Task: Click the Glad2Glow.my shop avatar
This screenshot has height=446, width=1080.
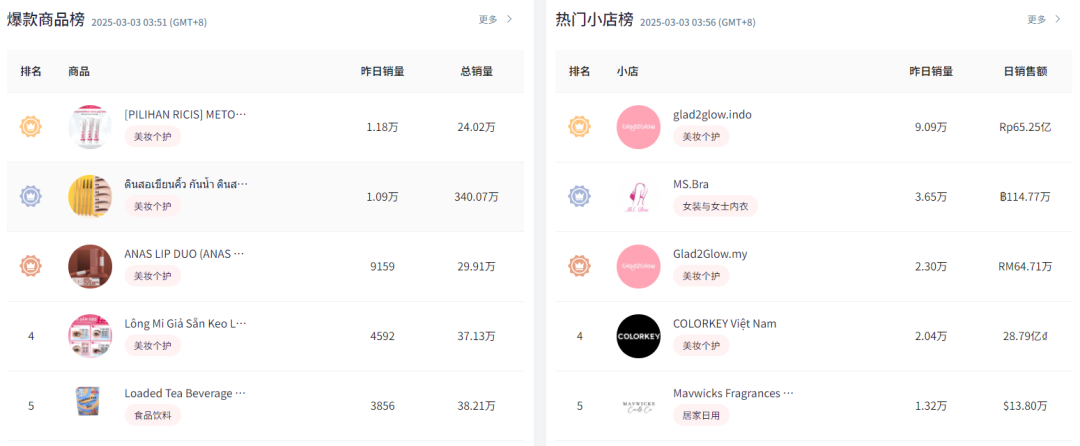Action: (638, 266)
